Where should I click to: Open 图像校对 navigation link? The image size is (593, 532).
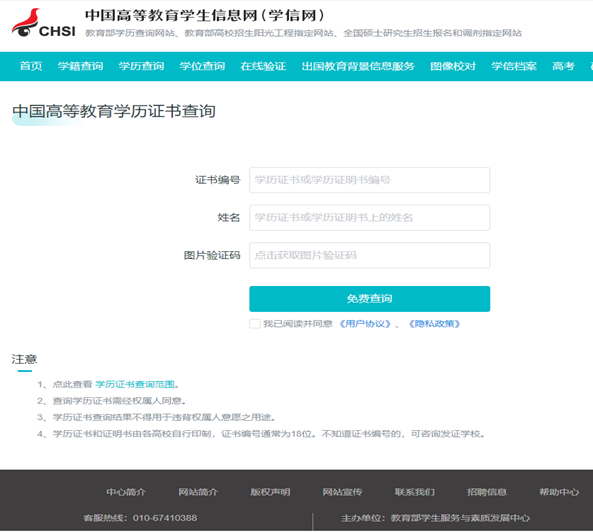453,66
